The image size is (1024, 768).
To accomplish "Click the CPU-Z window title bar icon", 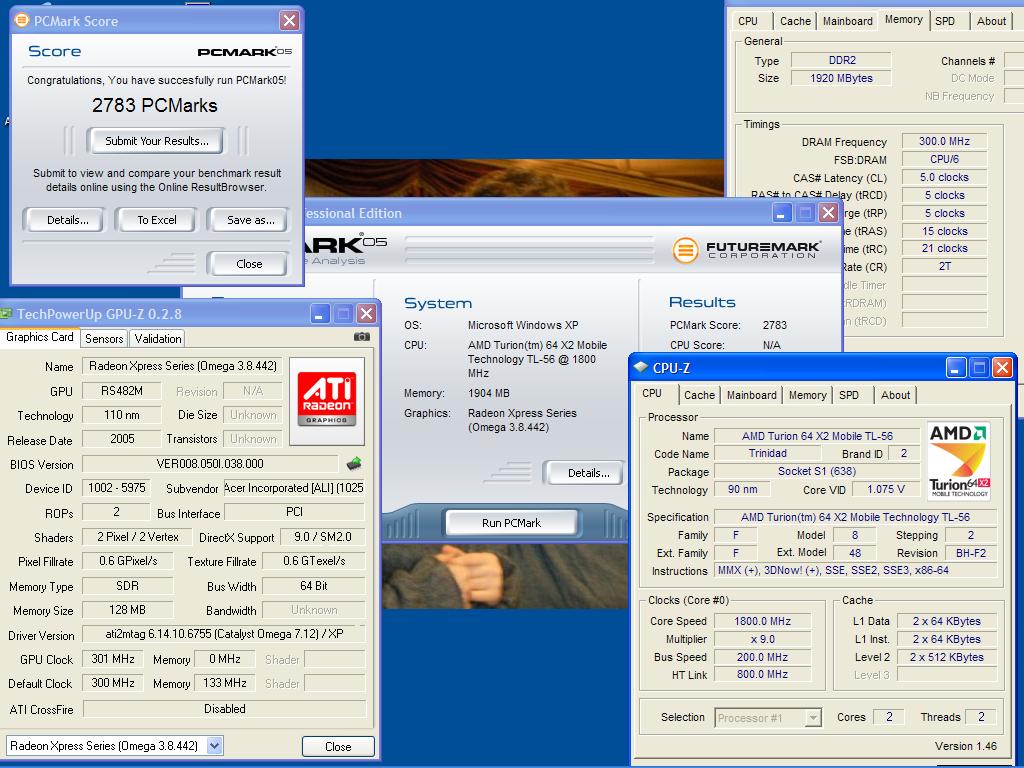I will coord(641,367).
